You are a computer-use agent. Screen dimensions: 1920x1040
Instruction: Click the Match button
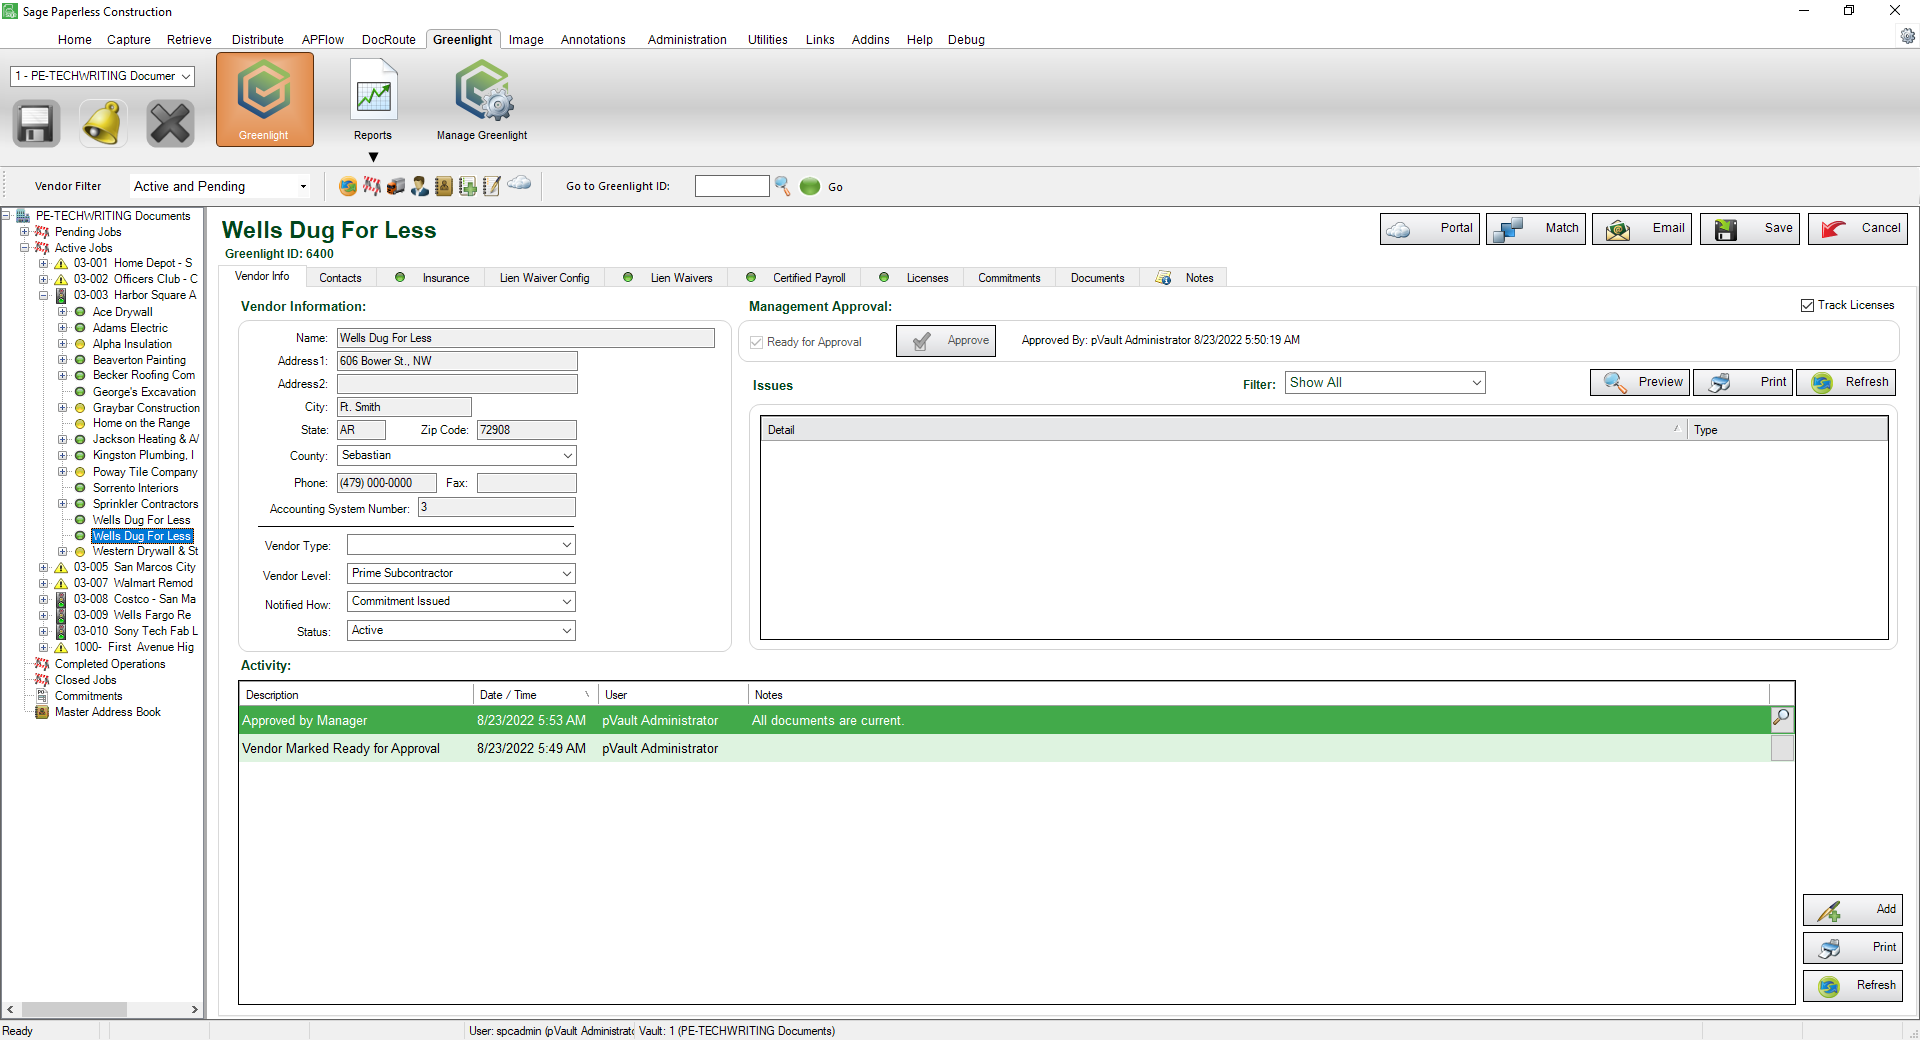point(1536,229)
